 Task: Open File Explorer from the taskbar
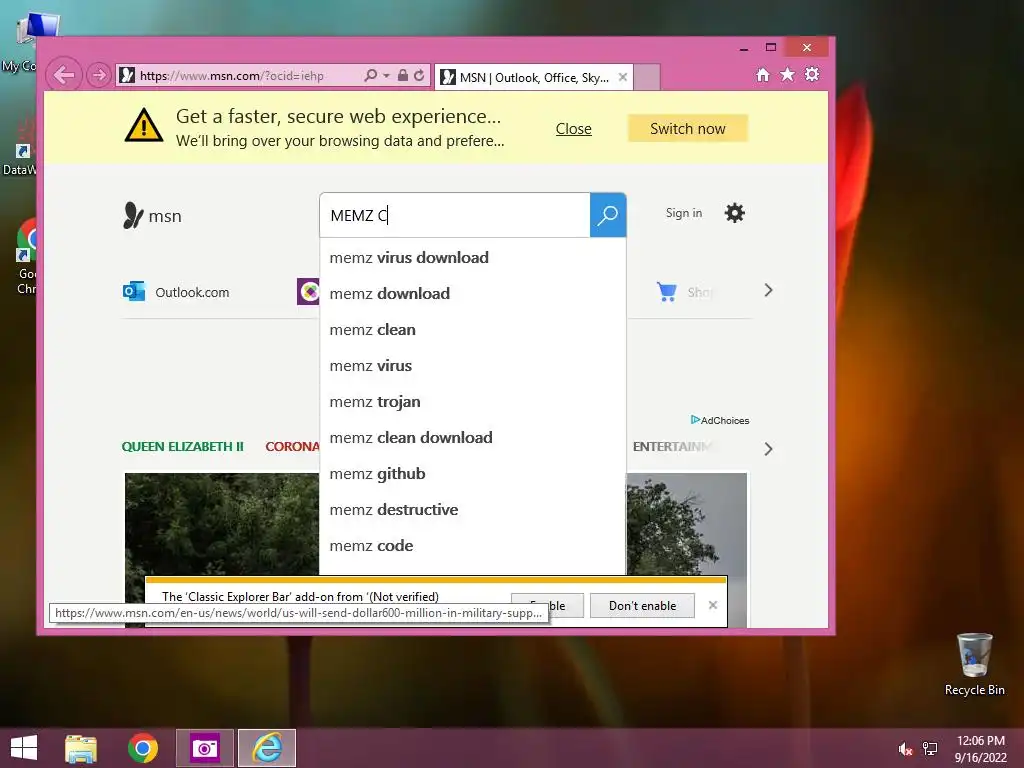tap(81, 748)
